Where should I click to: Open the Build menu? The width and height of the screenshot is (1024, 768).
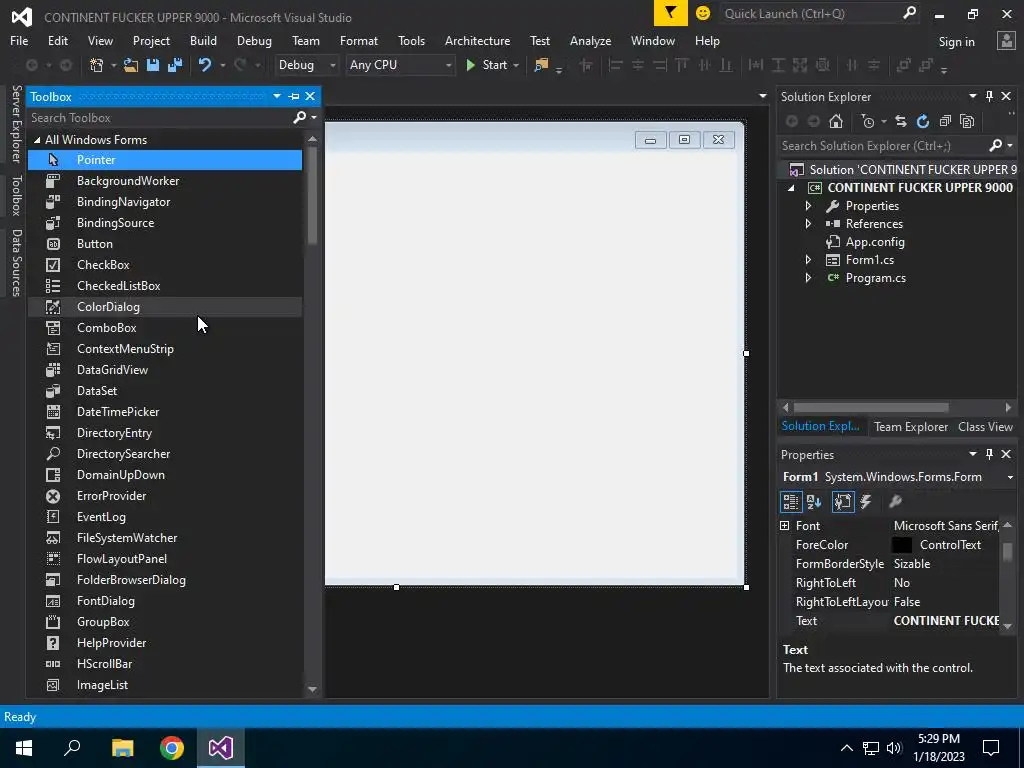[203, 40]
